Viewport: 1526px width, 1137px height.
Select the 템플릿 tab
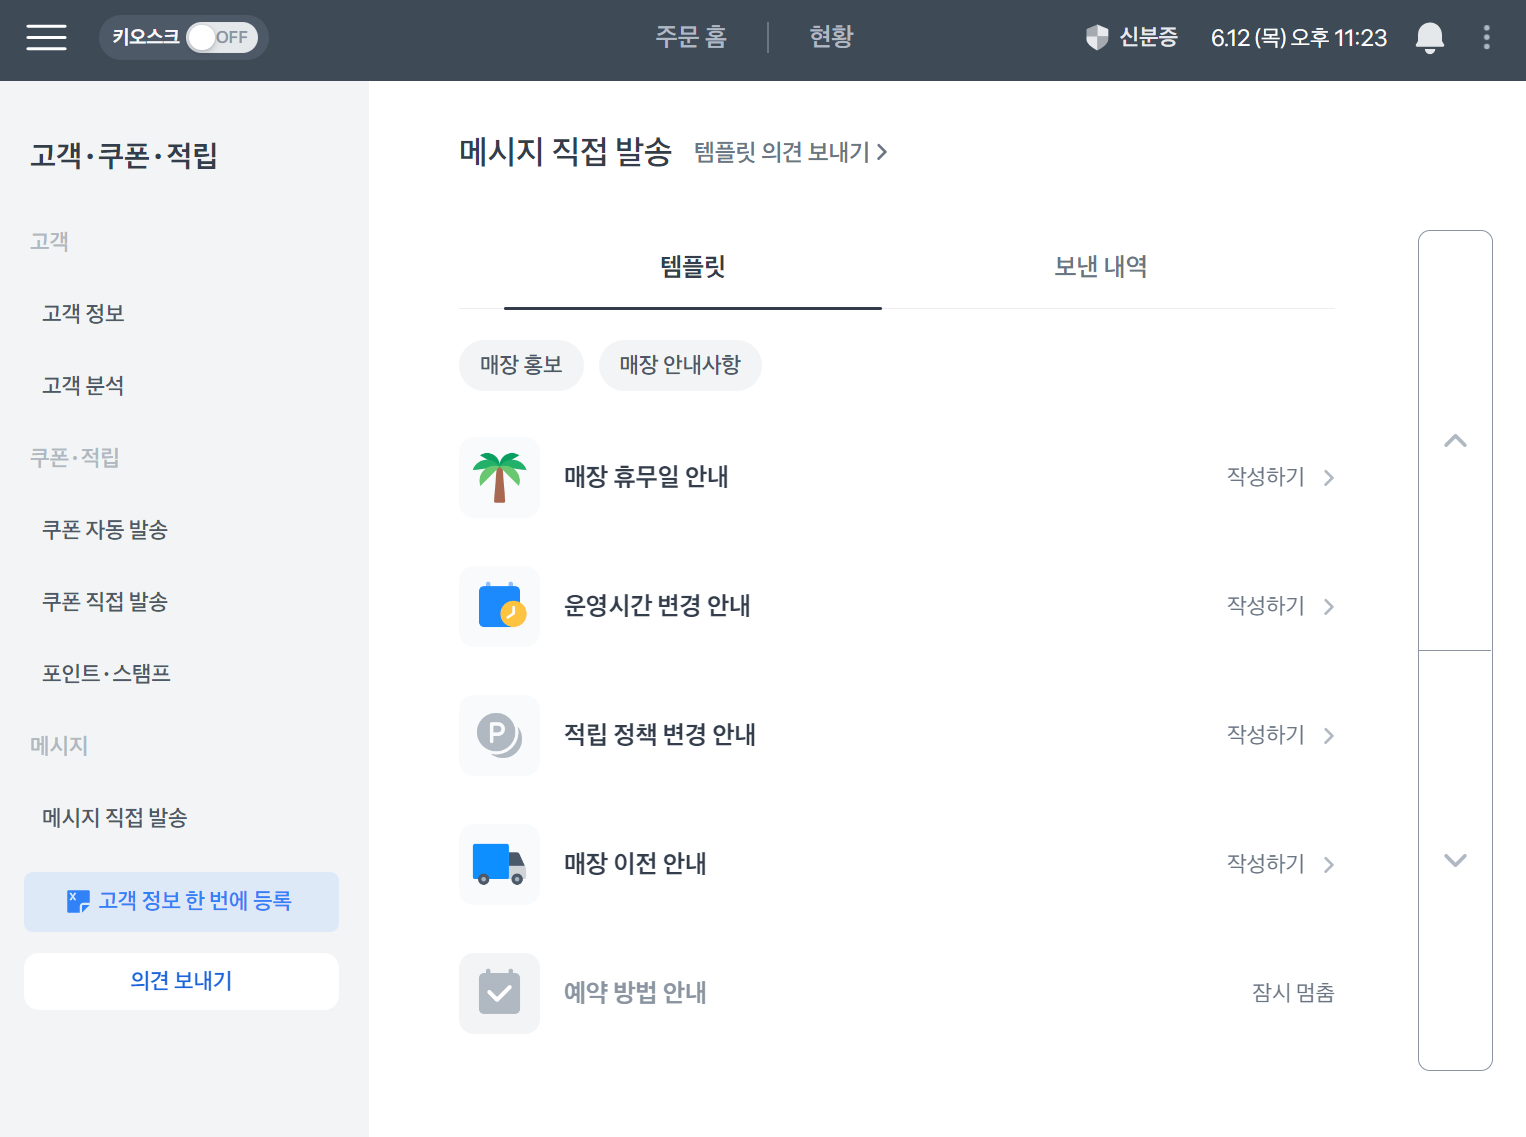[692, 267]
